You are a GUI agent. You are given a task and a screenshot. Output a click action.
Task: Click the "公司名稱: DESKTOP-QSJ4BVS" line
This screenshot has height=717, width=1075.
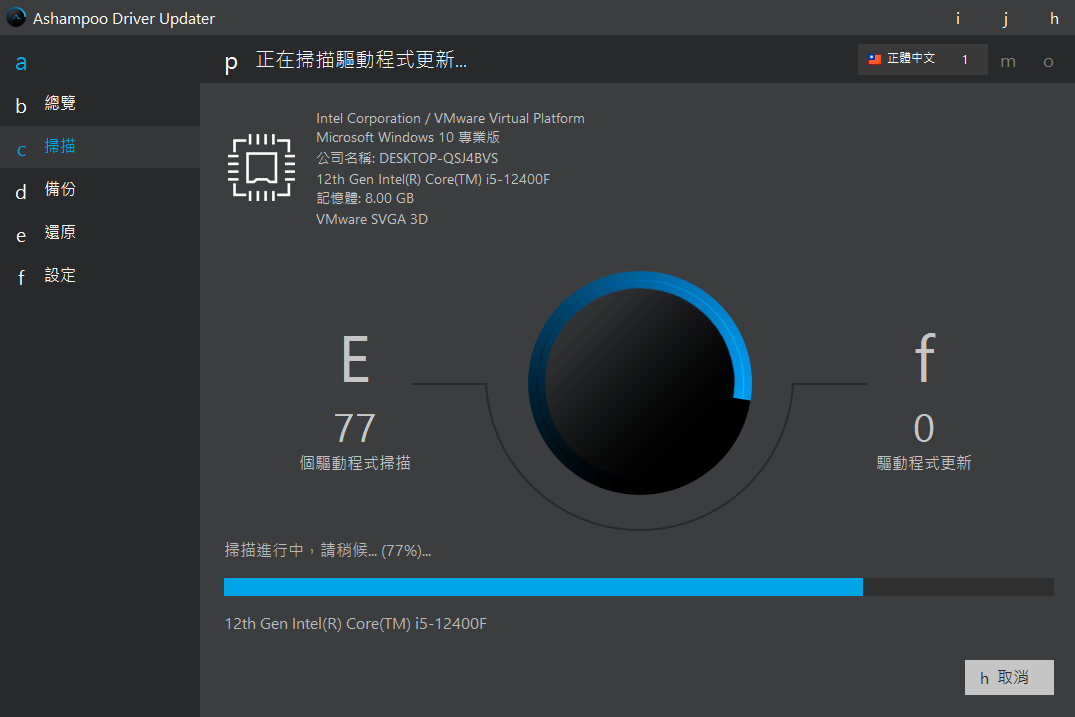[407, 158]
